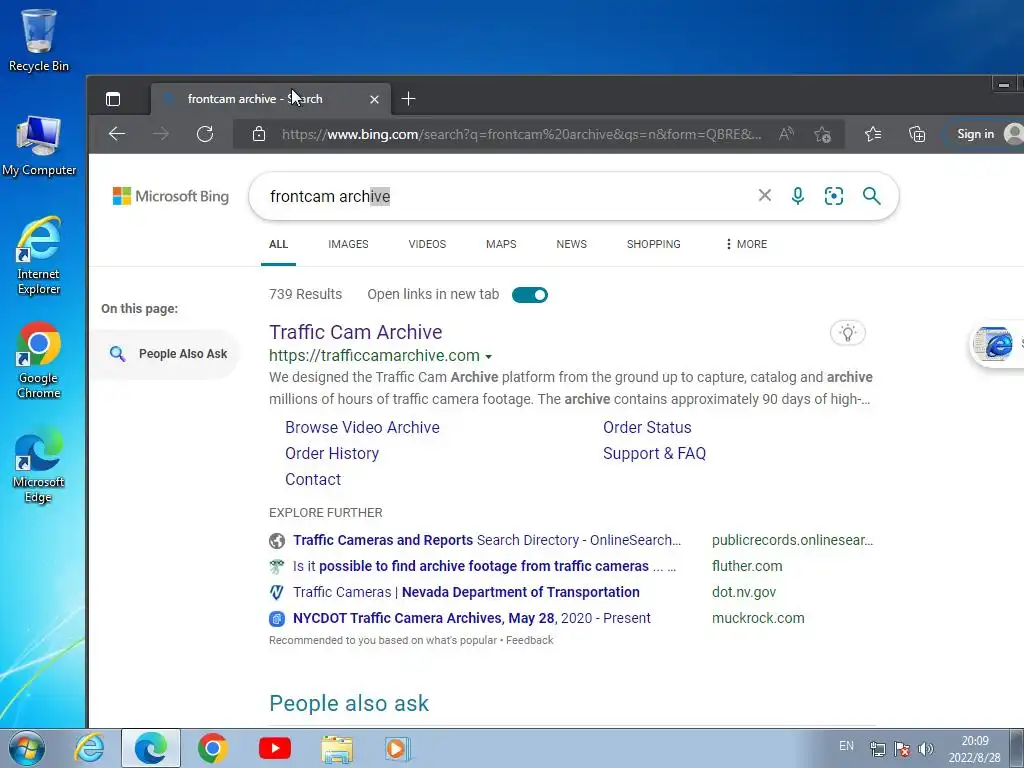The width and height of the screenshot is (1024, 768).
Task: Open a new browser tab
Action: click(408, 99)
